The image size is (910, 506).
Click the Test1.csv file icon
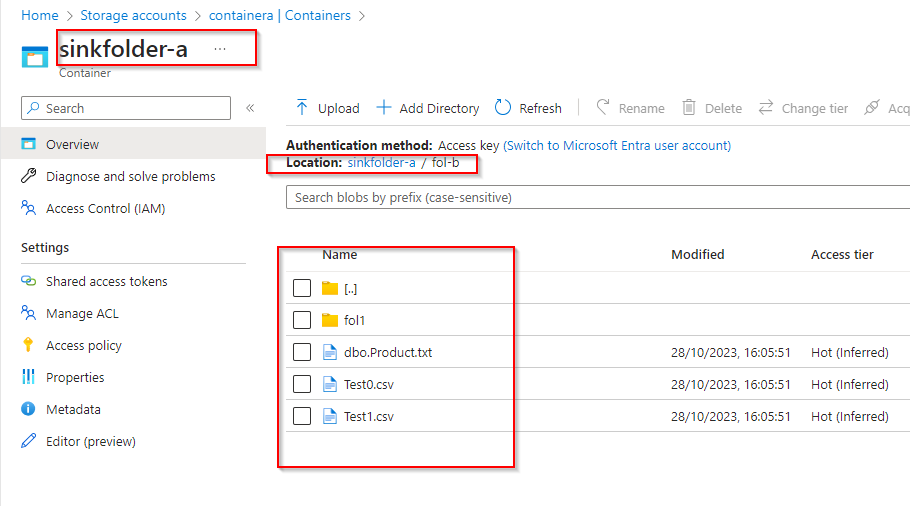(x=330, y=416)
